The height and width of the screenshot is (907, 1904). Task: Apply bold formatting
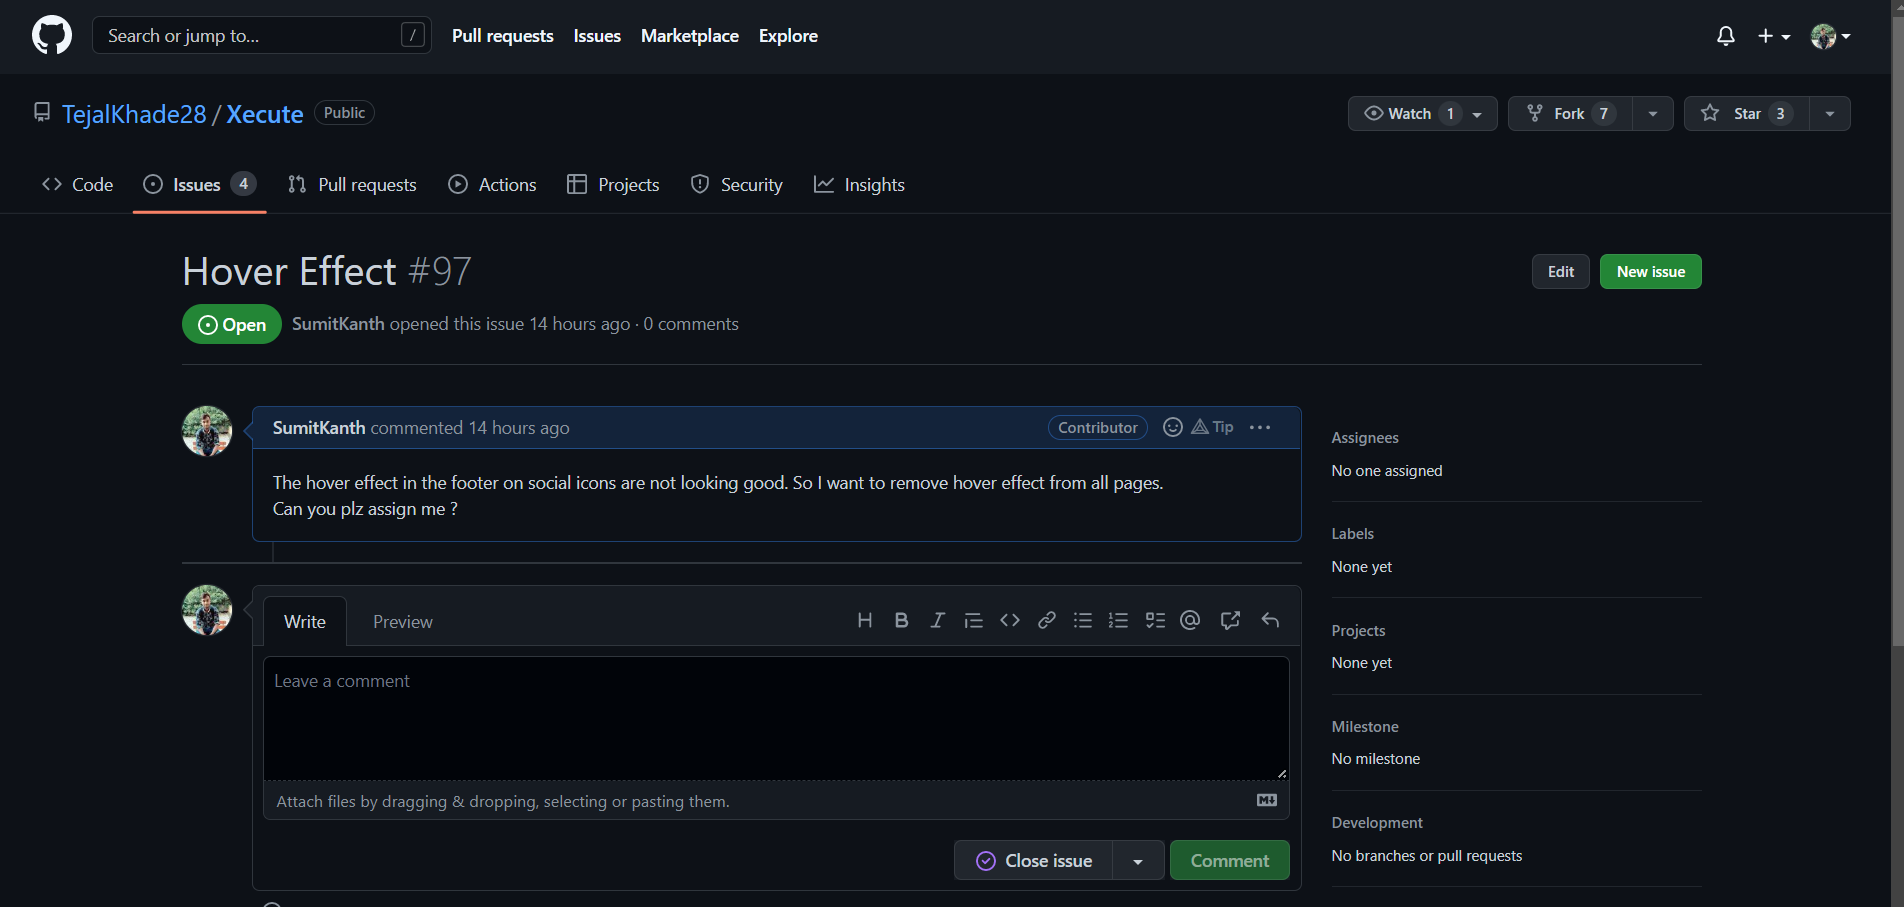pyautogui.click(x=901, y=620)
